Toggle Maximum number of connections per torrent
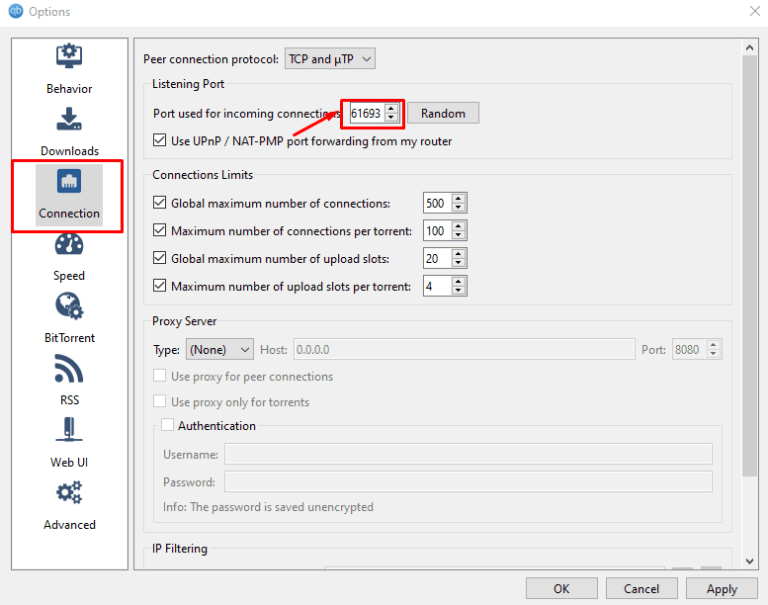The width and height of the screenshot is (768, 605). 159,230
